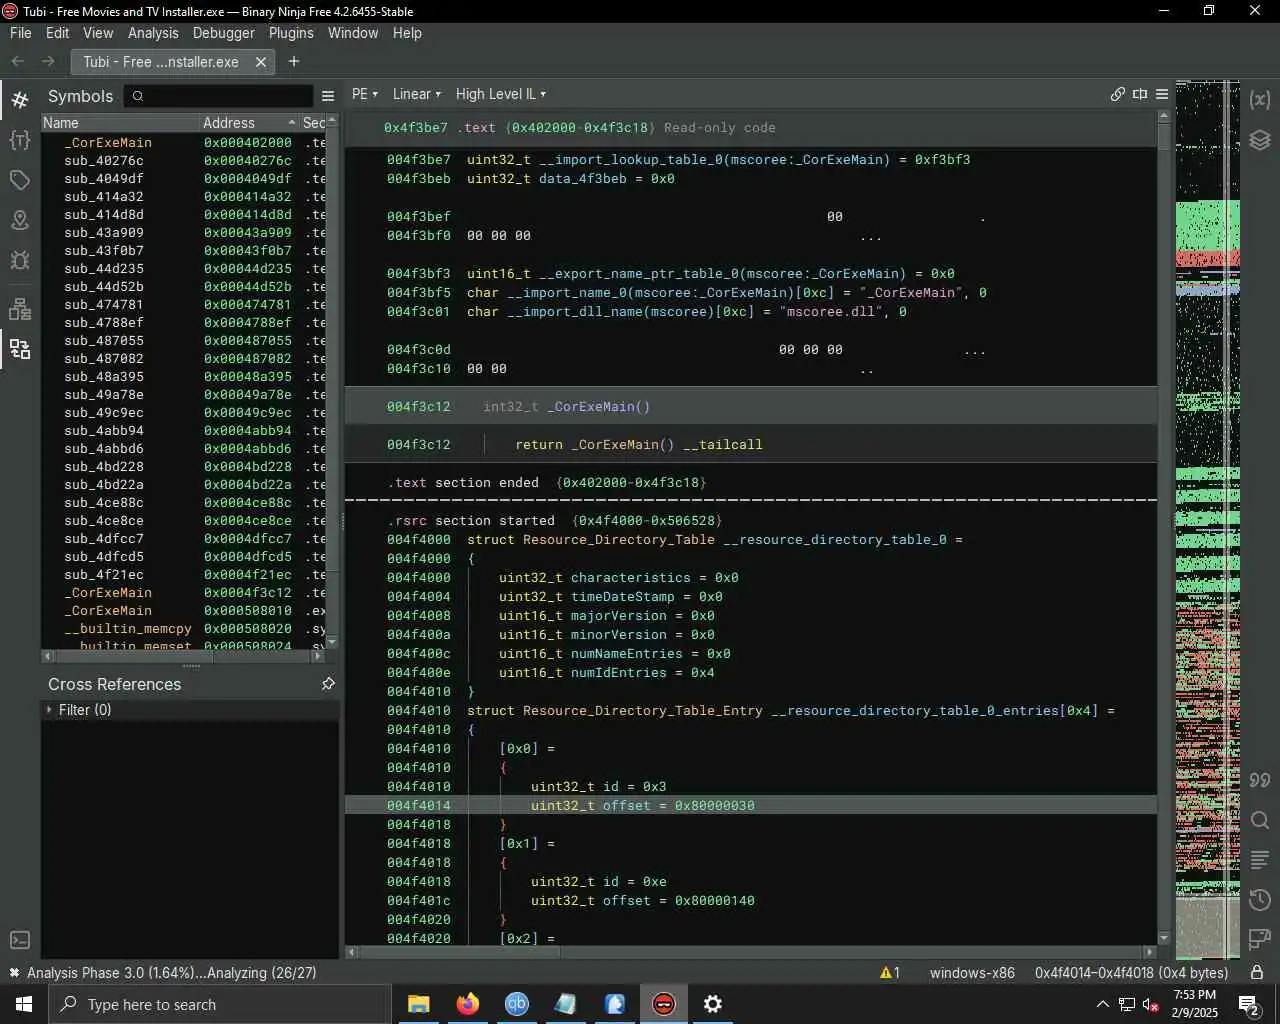The image size is (1280, 1024).
Task: Sort by the Name column header
Action: coord(120,123)
